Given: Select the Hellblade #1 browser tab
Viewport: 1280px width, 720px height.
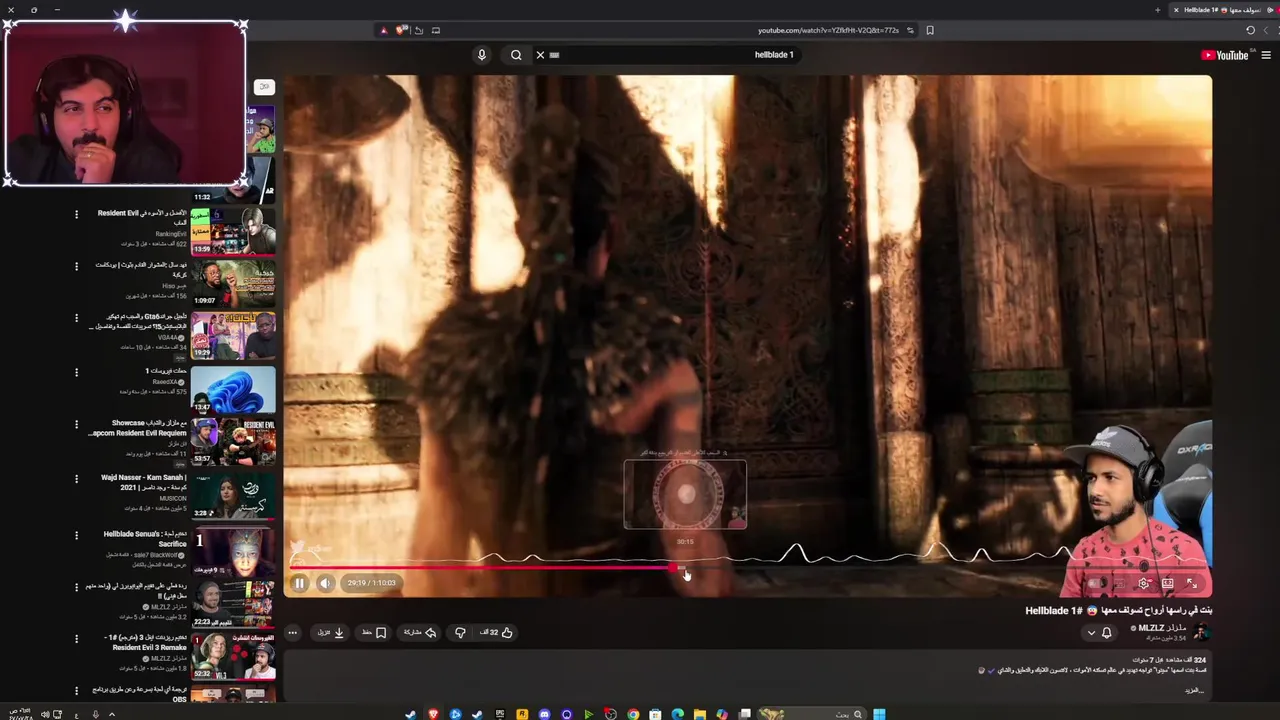Looking at the screenshot, I should [1222, 10].
